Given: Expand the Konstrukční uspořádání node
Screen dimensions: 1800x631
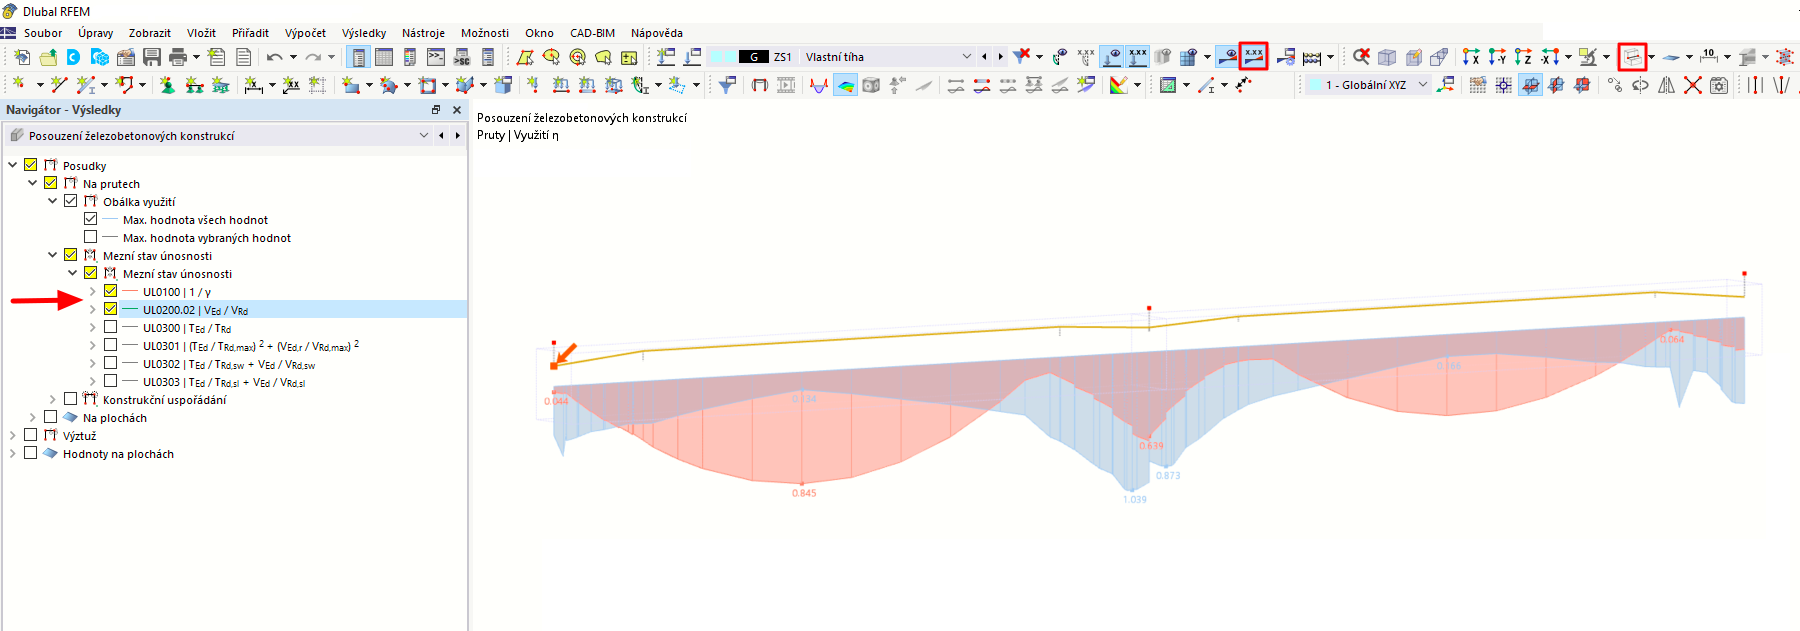Looking at the screenshot, I should tap(52, 399).
